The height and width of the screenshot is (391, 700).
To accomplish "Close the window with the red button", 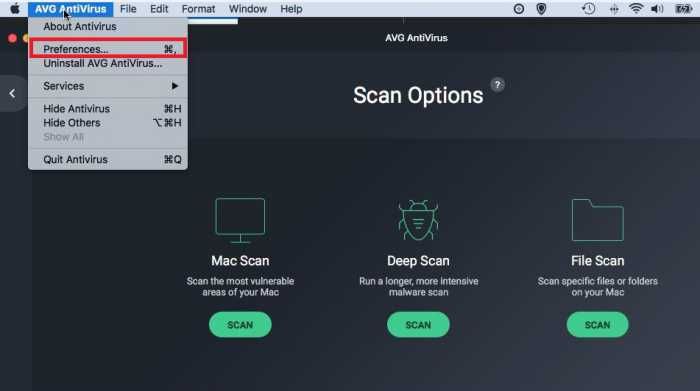I will tap(12, 38).
